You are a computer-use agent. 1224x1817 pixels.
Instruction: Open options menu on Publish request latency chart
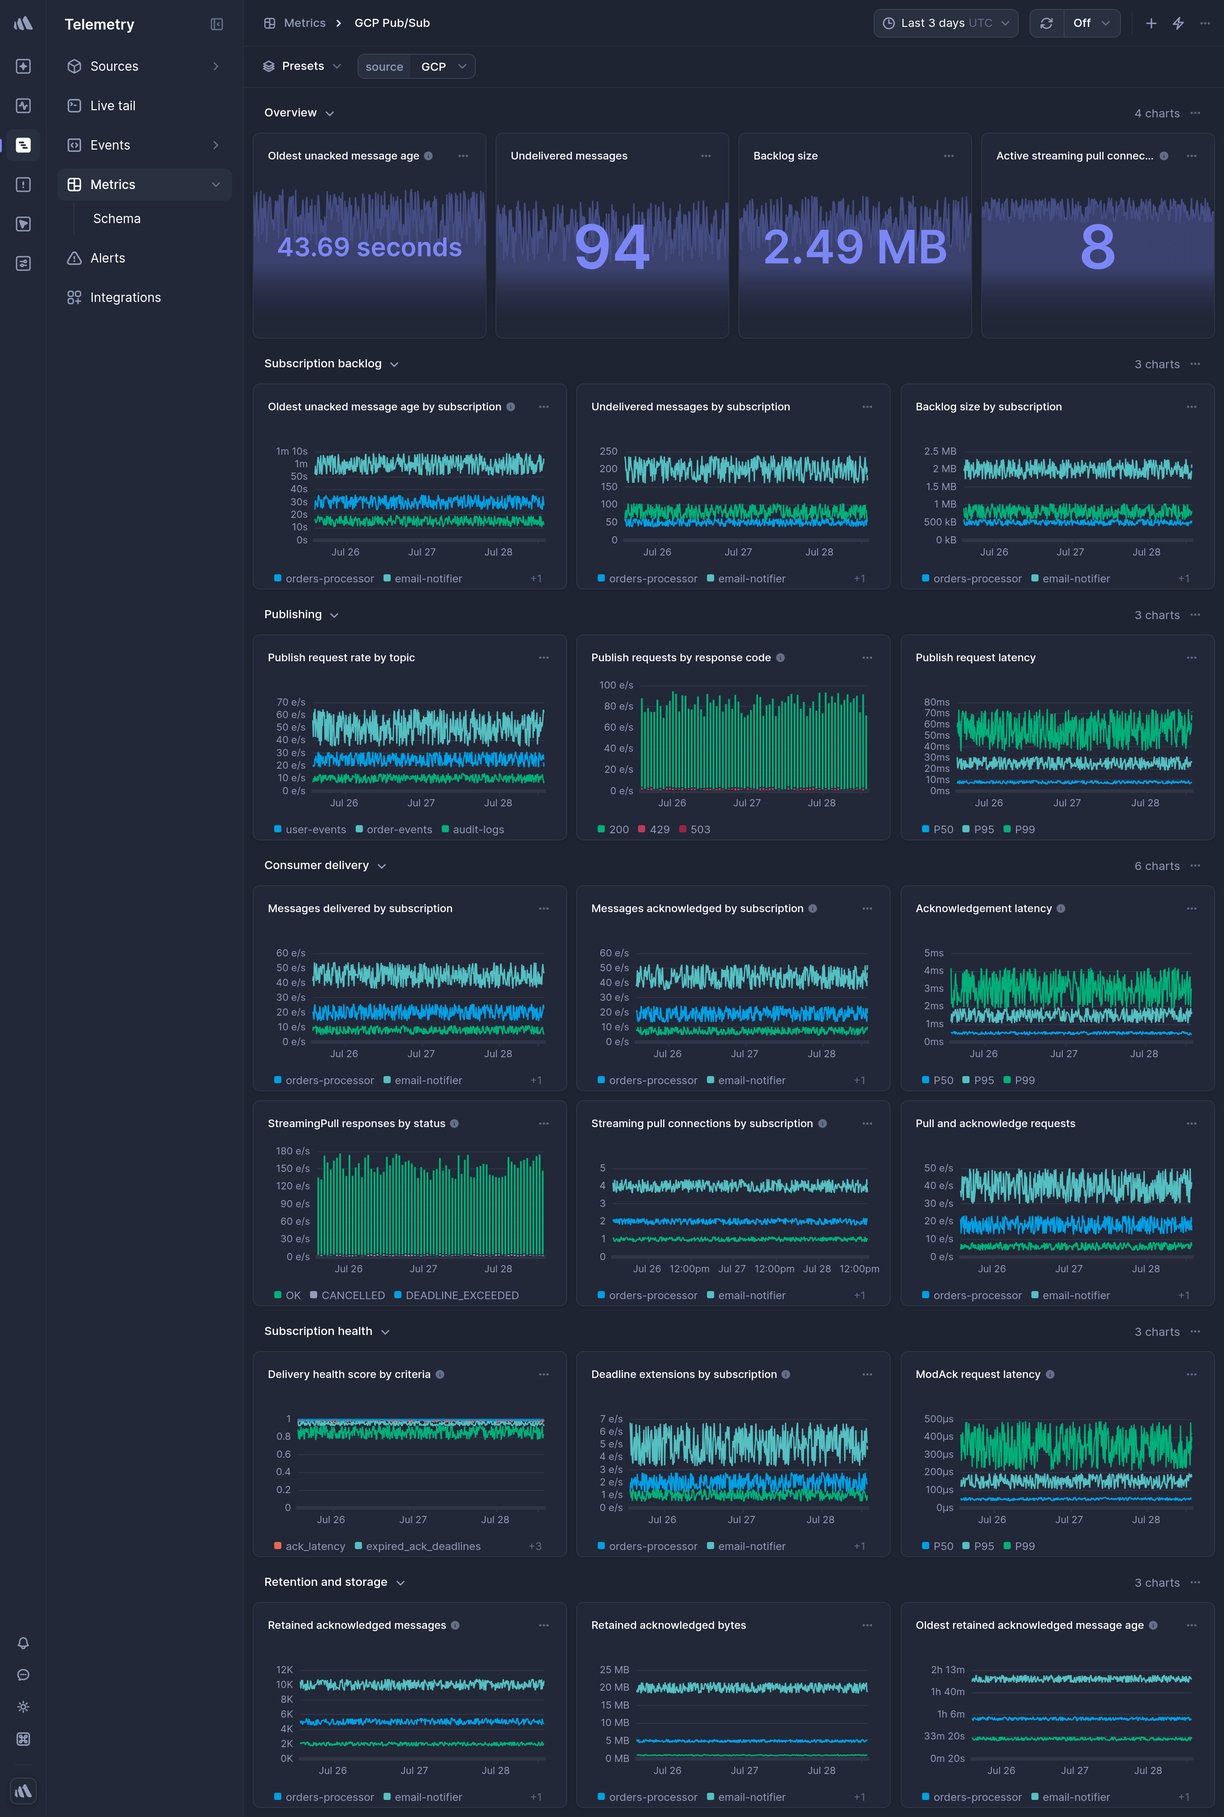click(x=1192, y=658)
